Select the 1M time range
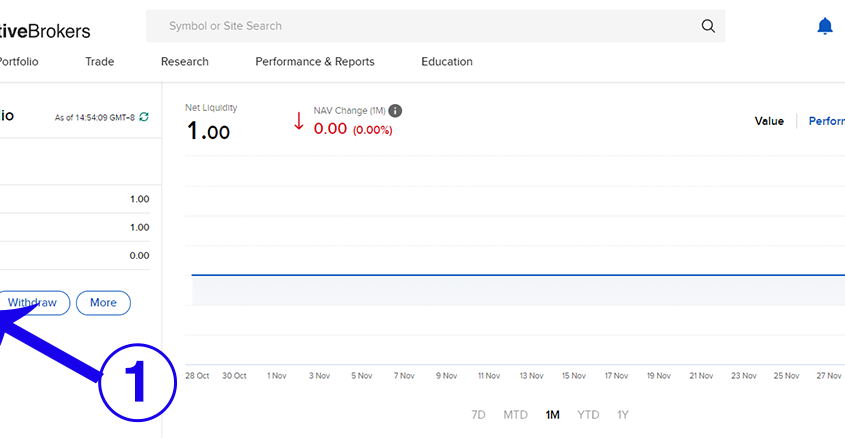Image resolution: width=845 pixels, height=438 pixels. [553, 415]
